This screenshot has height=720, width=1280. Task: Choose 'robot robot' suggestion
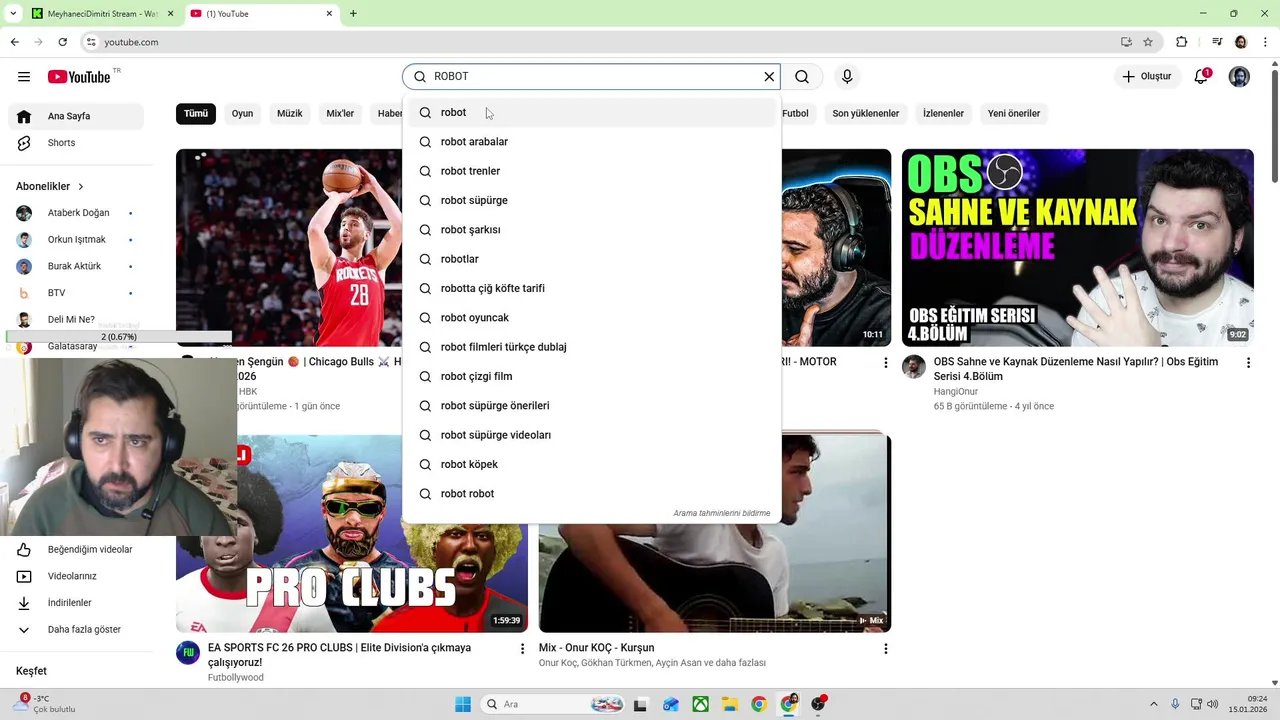pyautogui.click(x=591, y=494)
